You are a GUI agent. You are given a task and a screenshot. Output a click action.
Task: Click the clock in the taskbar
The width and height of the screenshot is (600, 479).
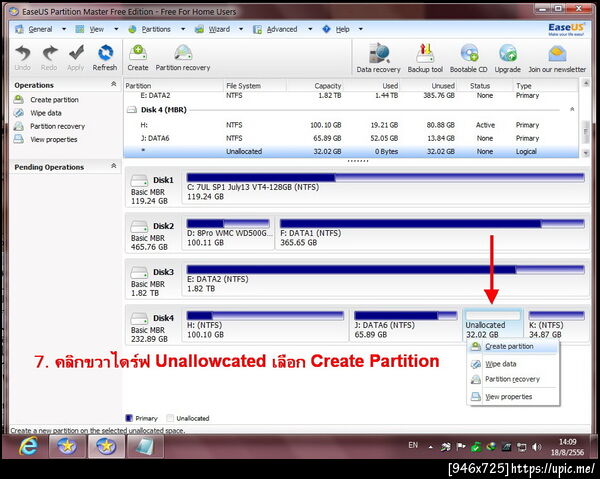tap(567, 447)
